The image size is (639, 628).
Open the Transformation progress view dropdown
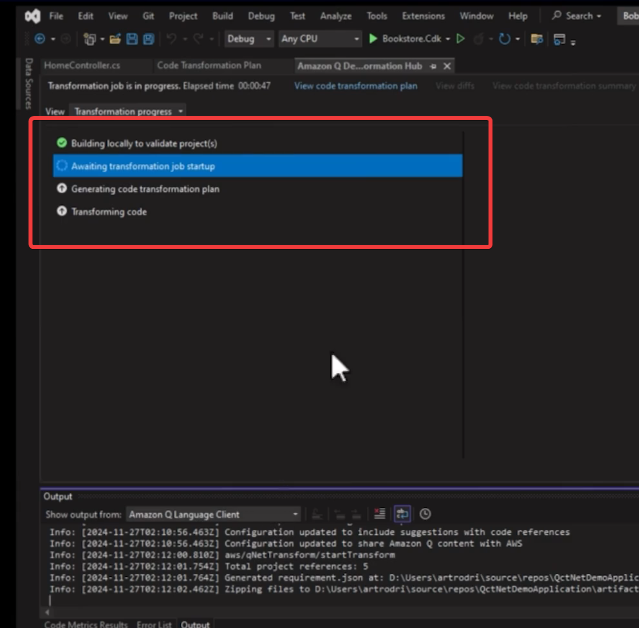pyautogui.click(x=128, y=111)
